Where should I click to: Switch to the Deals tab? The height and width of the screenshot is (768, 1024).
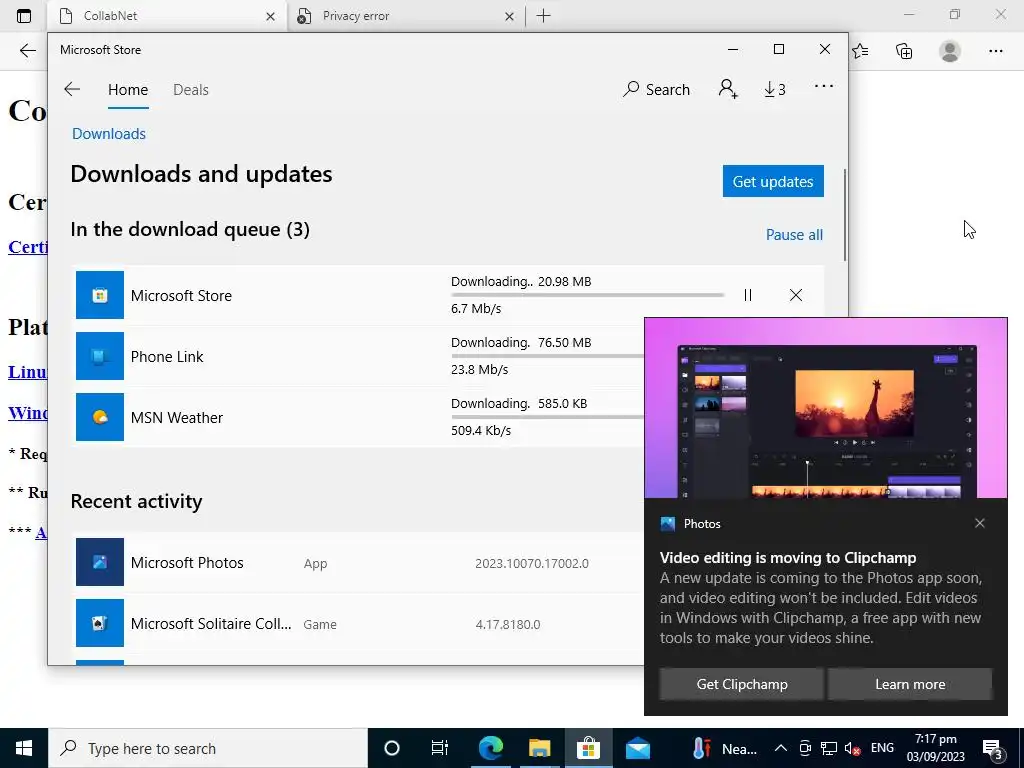click(191, 89)
